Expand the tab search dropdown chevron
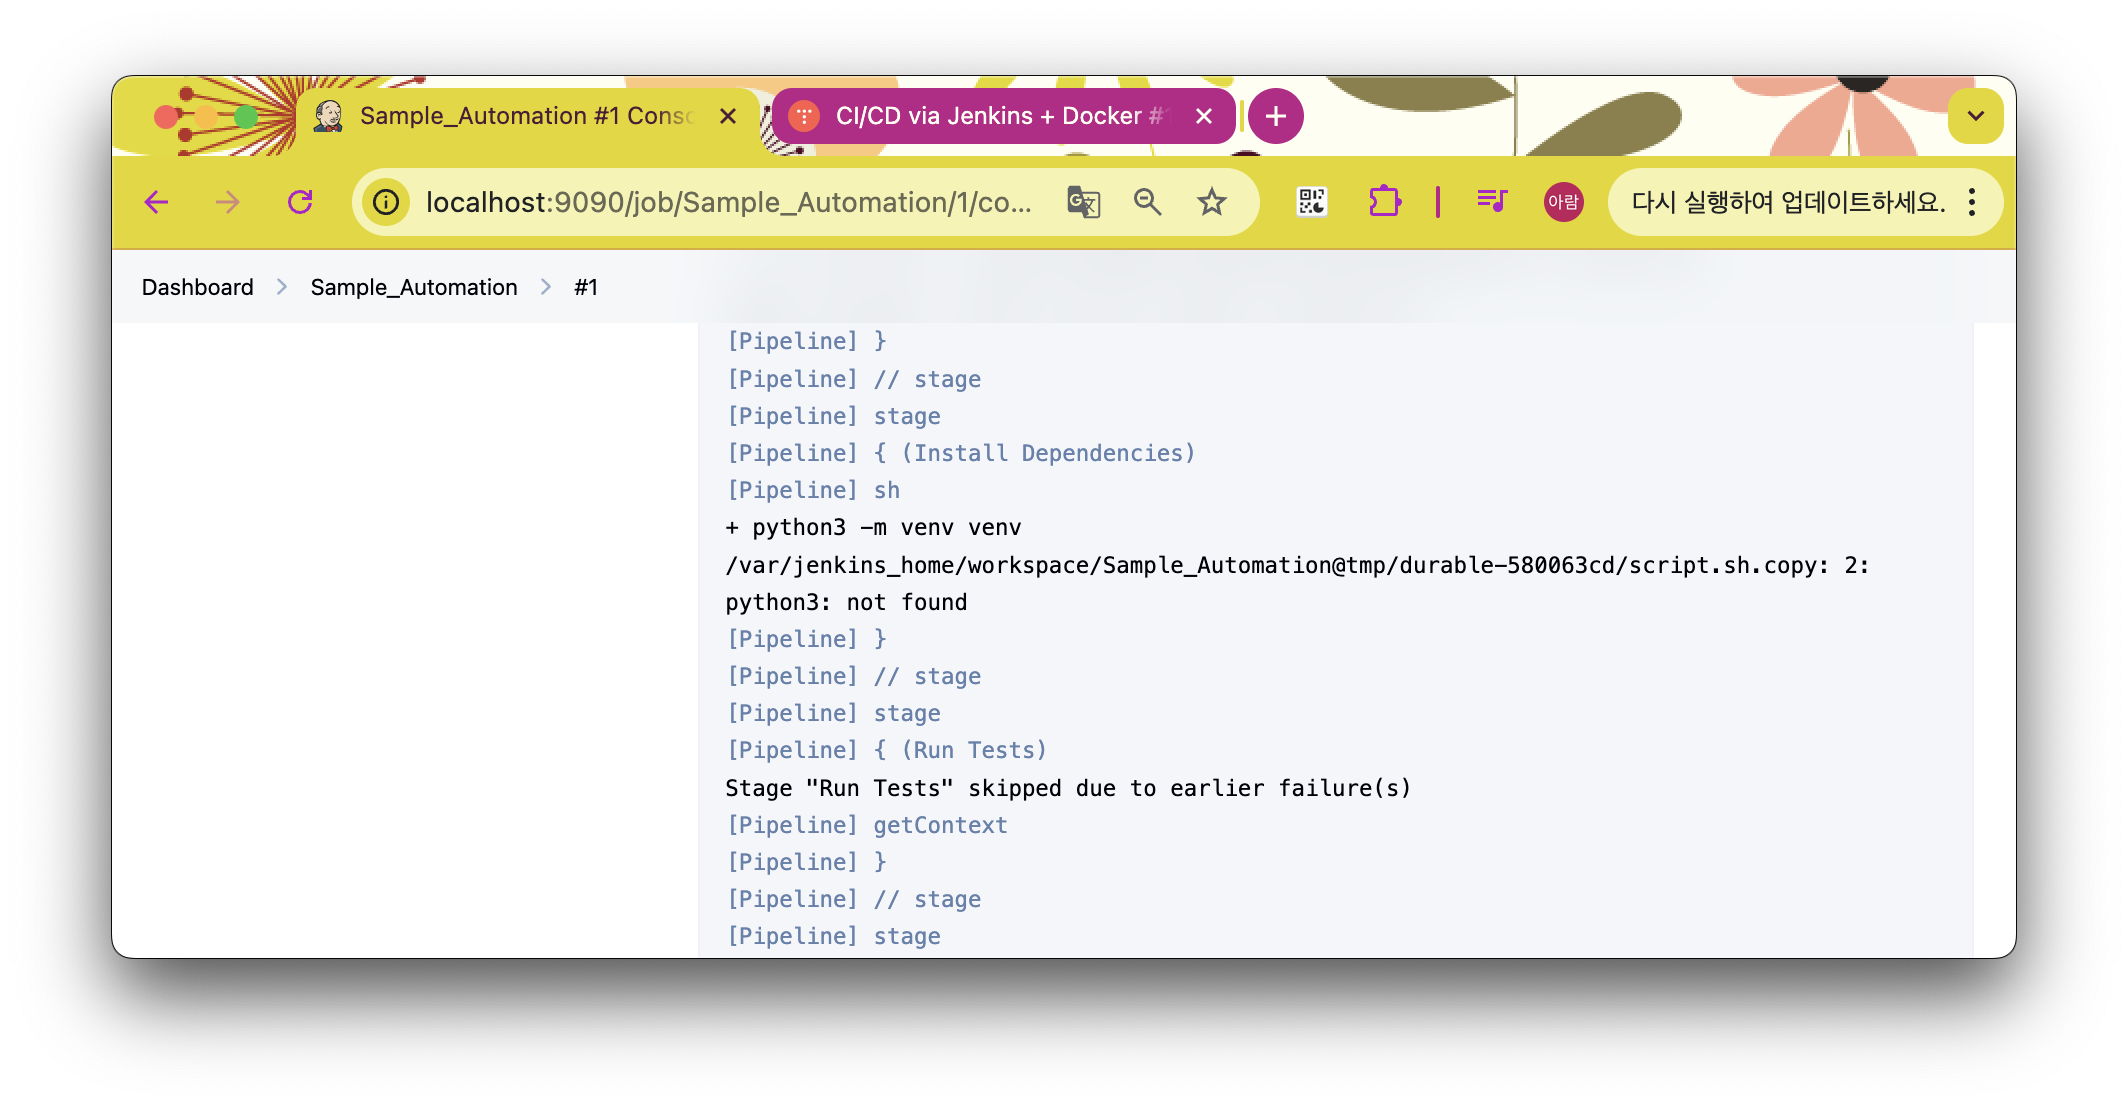2128x1106 pixels. click(x=1975, y=116)
